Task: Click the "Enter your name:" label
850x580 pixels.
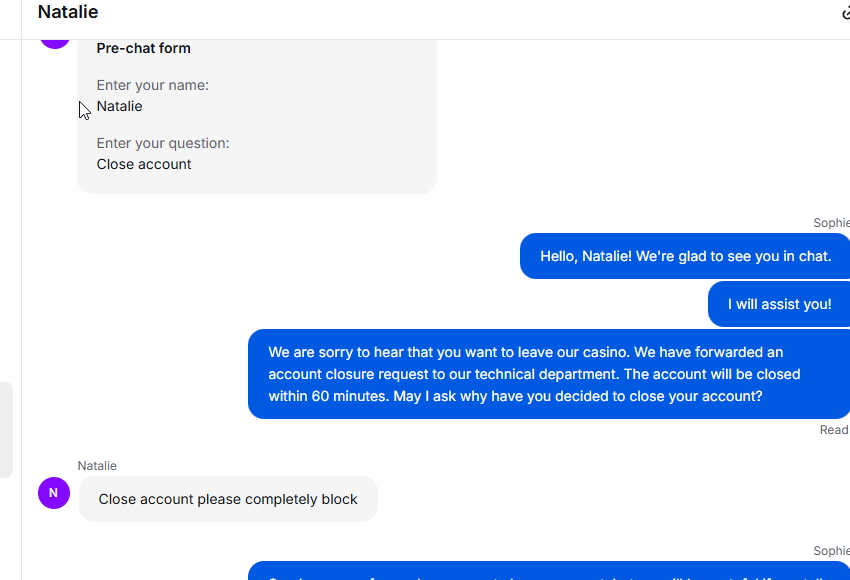Action: (x=153, y=85)
